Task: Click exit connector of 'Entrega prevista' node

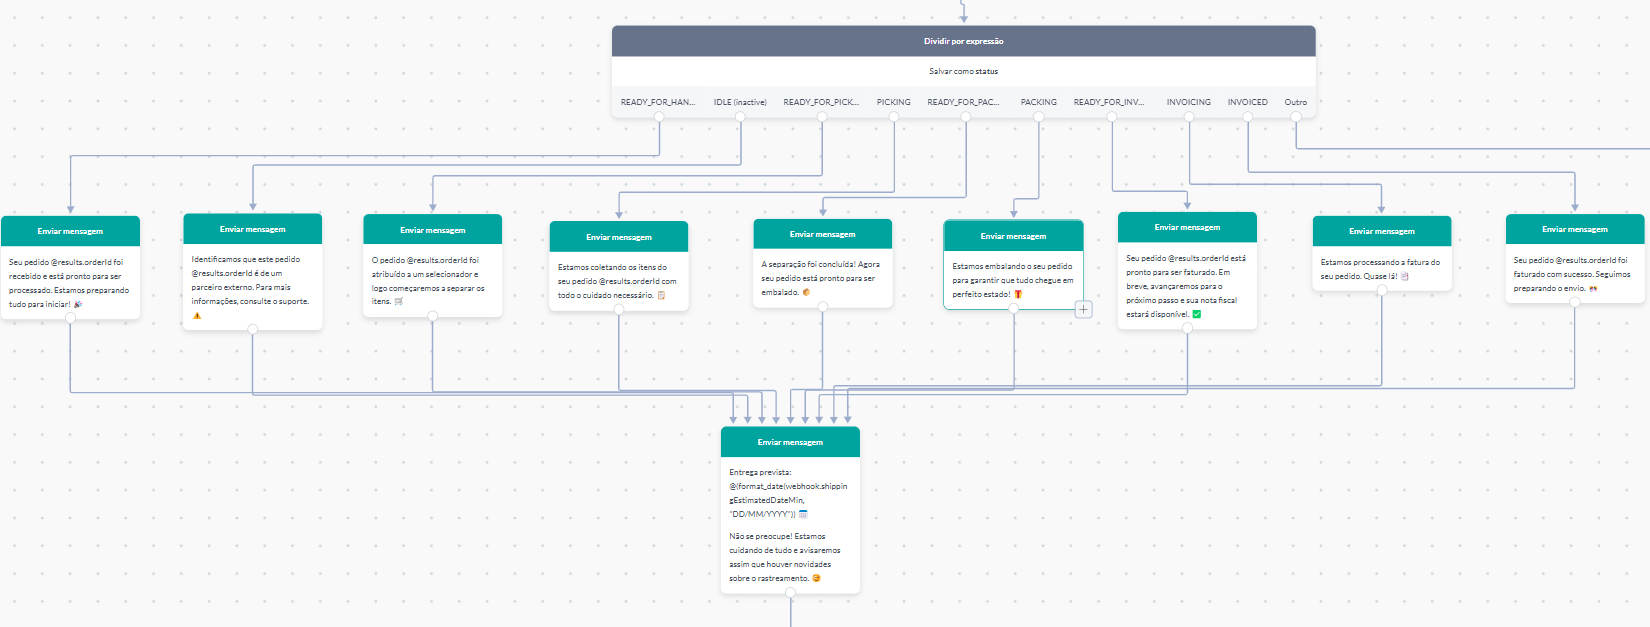Action: click(790, 593)
